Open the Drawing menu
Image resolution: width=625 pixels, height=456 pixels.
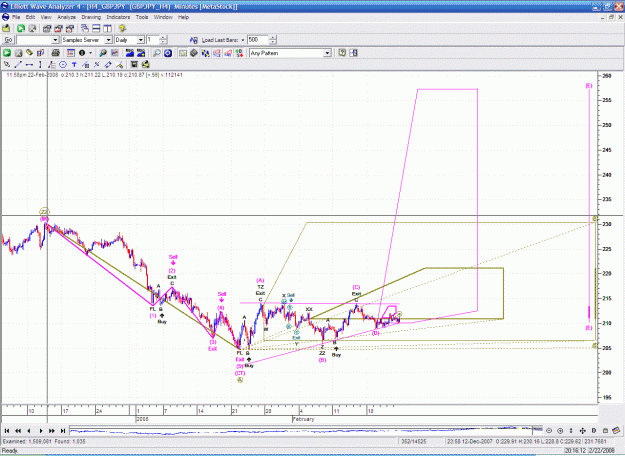91,17
